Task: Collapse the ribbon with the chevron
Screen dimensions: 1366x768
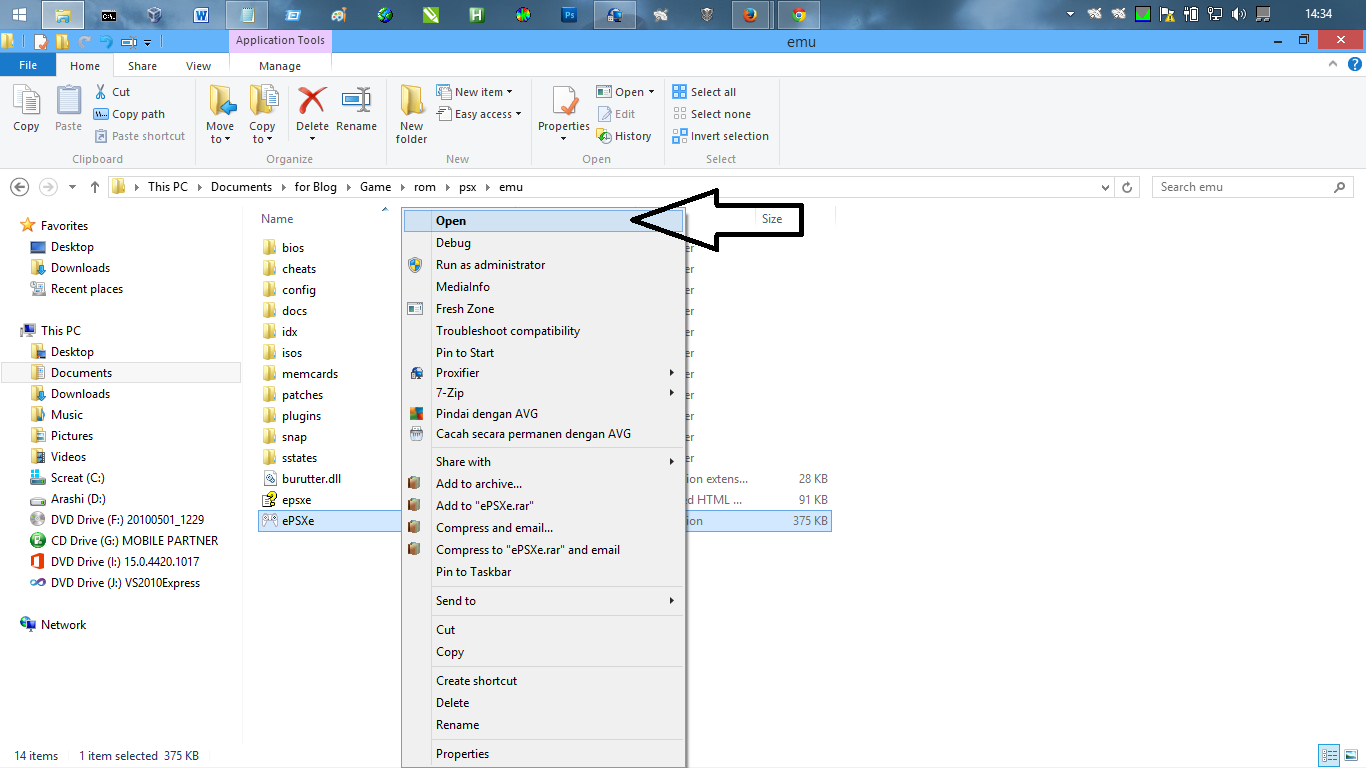Action: [1333, 63]
